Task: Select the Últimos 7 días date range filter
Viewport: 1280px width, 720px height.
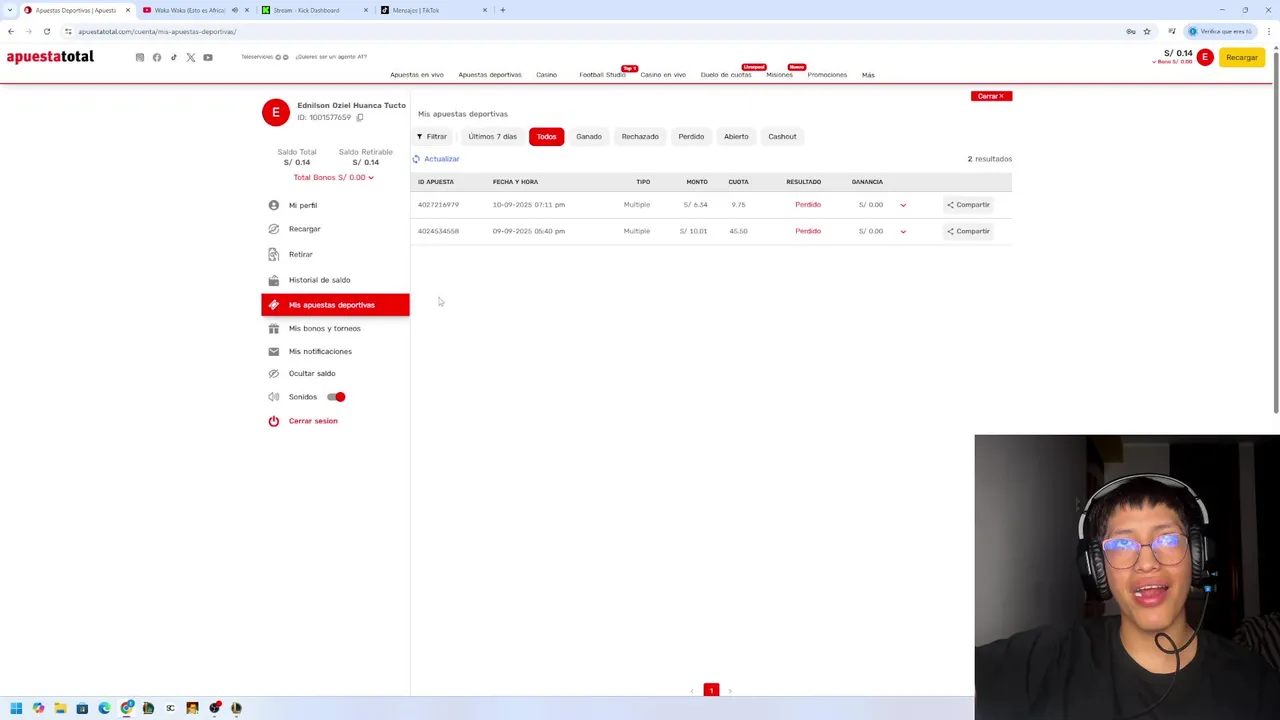Action: 493,136
